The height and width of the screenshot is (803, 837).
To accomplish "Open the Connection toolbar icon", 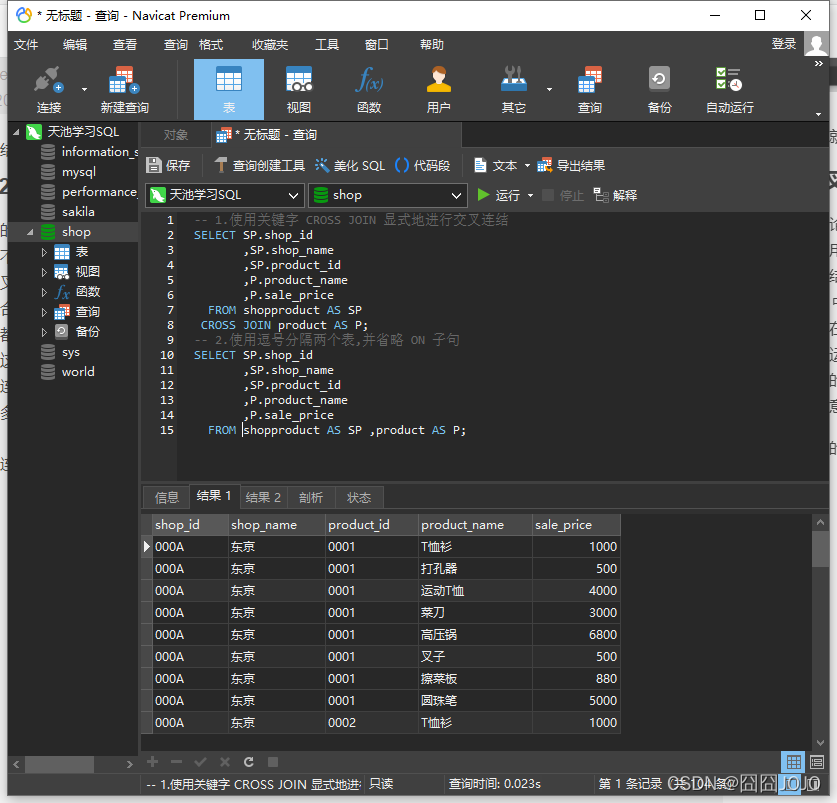I will (49, 90).
